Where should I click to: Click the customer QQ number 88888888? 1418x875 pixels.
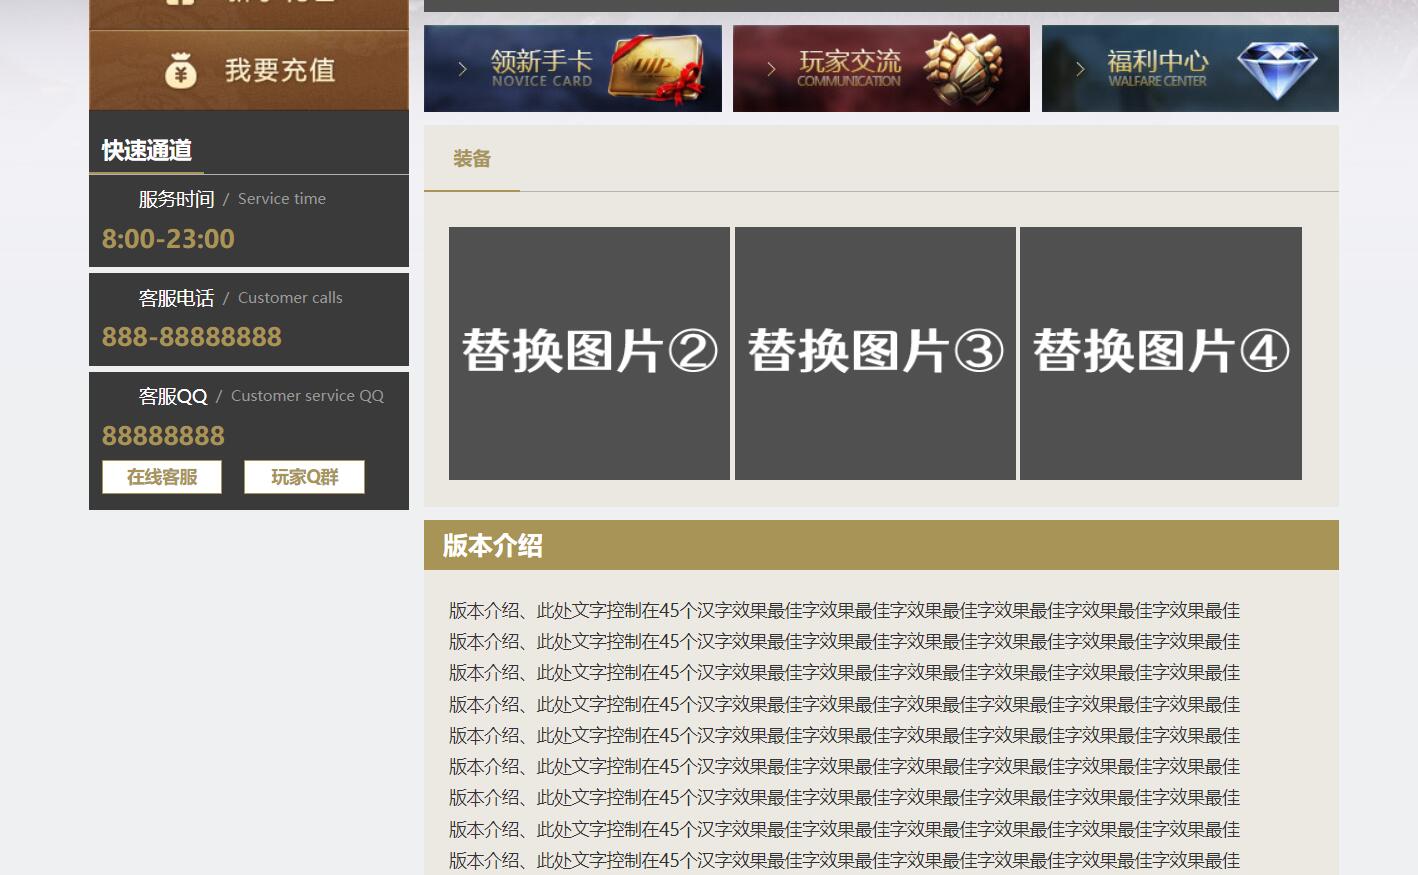click(163, 436)
